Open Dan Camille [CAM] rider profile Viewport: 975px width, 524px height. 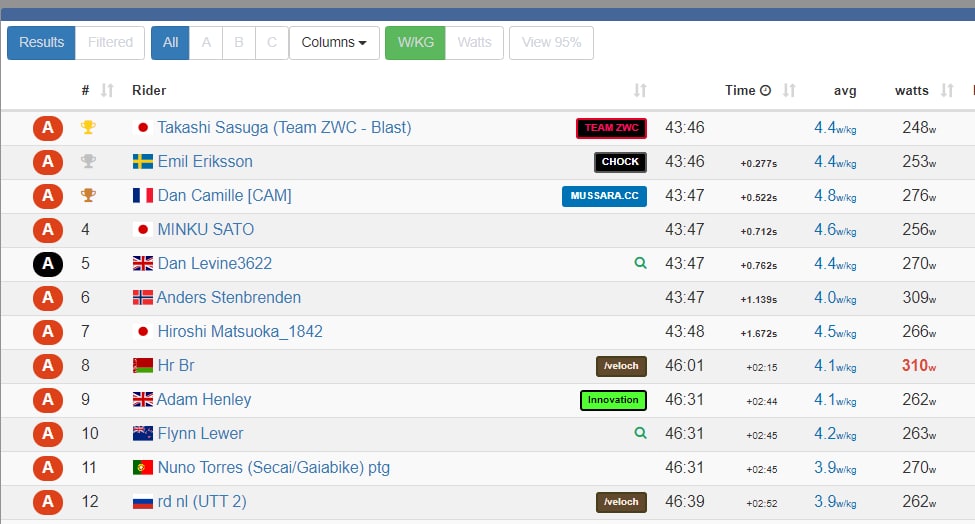click(224, 196)
